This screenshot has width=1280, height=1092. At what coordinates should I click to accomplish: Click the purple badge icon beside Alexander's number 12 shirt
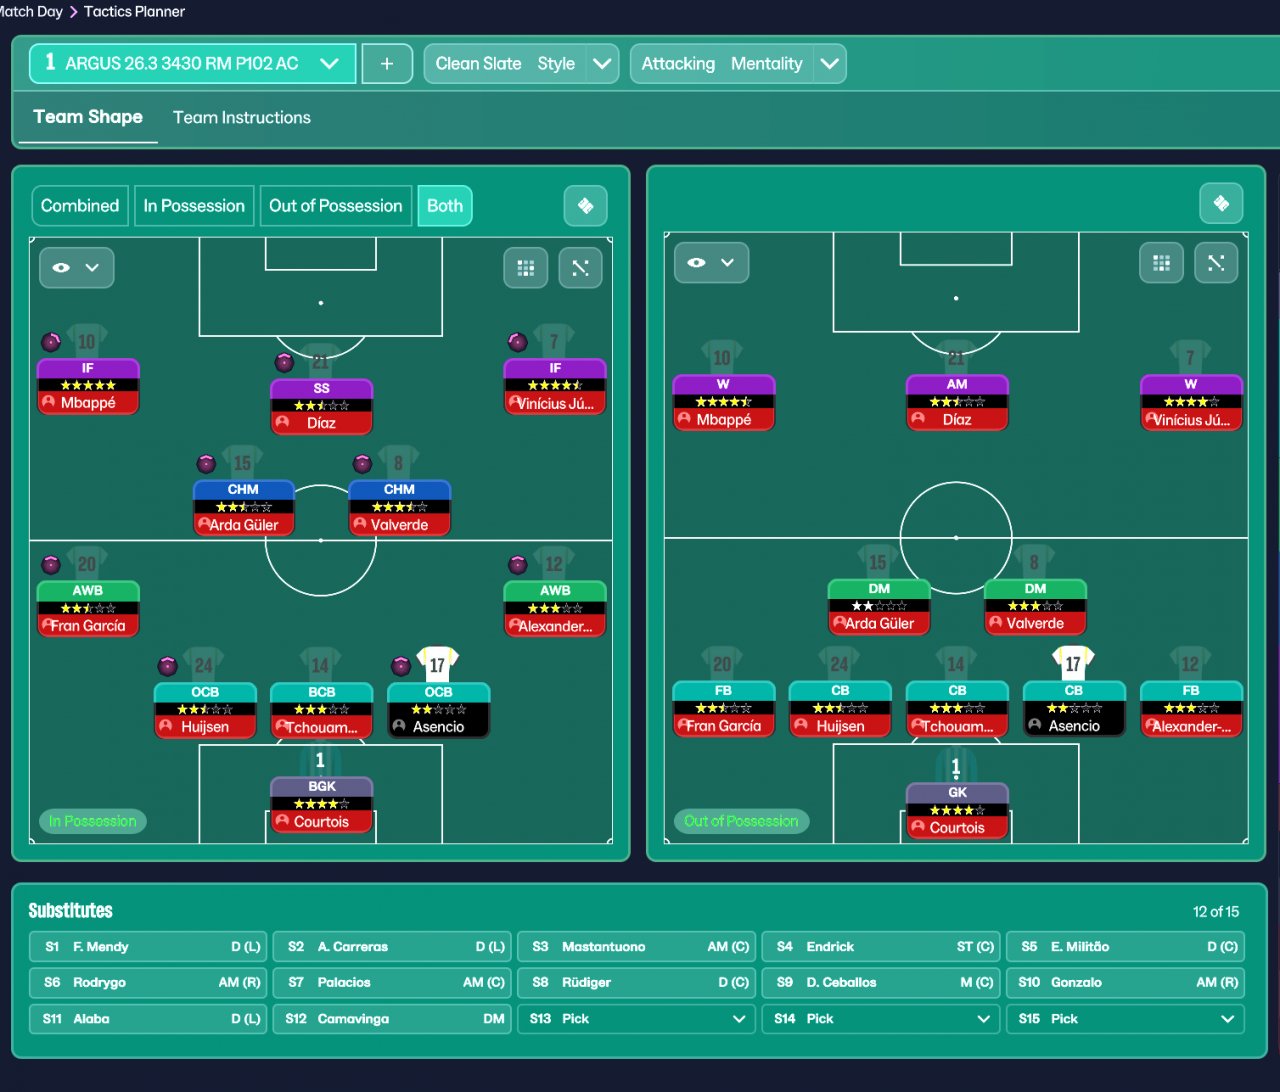coord(517,564)
